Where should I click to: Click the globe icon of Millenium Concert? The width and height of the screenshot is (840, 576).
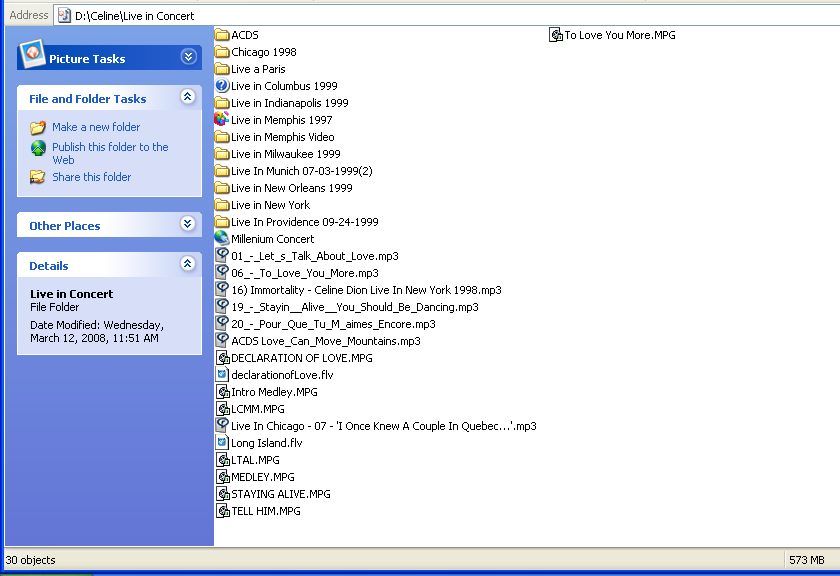[x=222, y=238]
